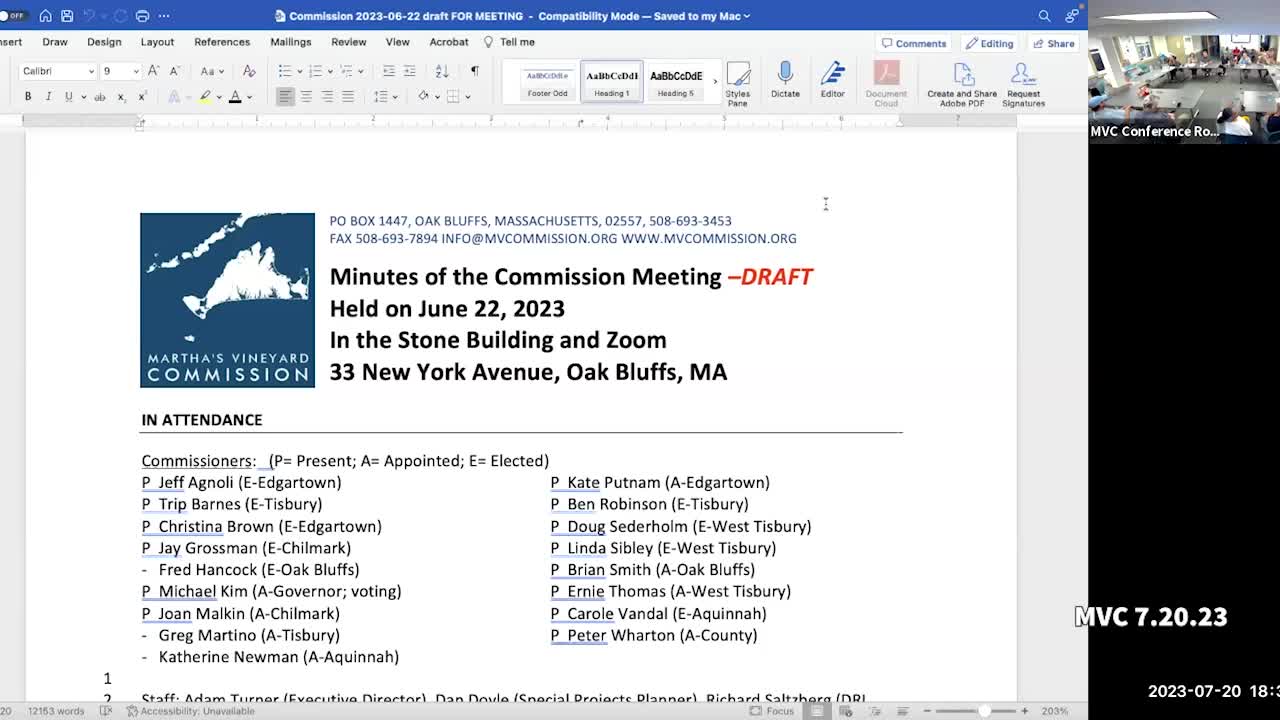This screenshot has width=1280, height=720.
Task: Click the zoom slider in status bar
Action: coord(975,711)
